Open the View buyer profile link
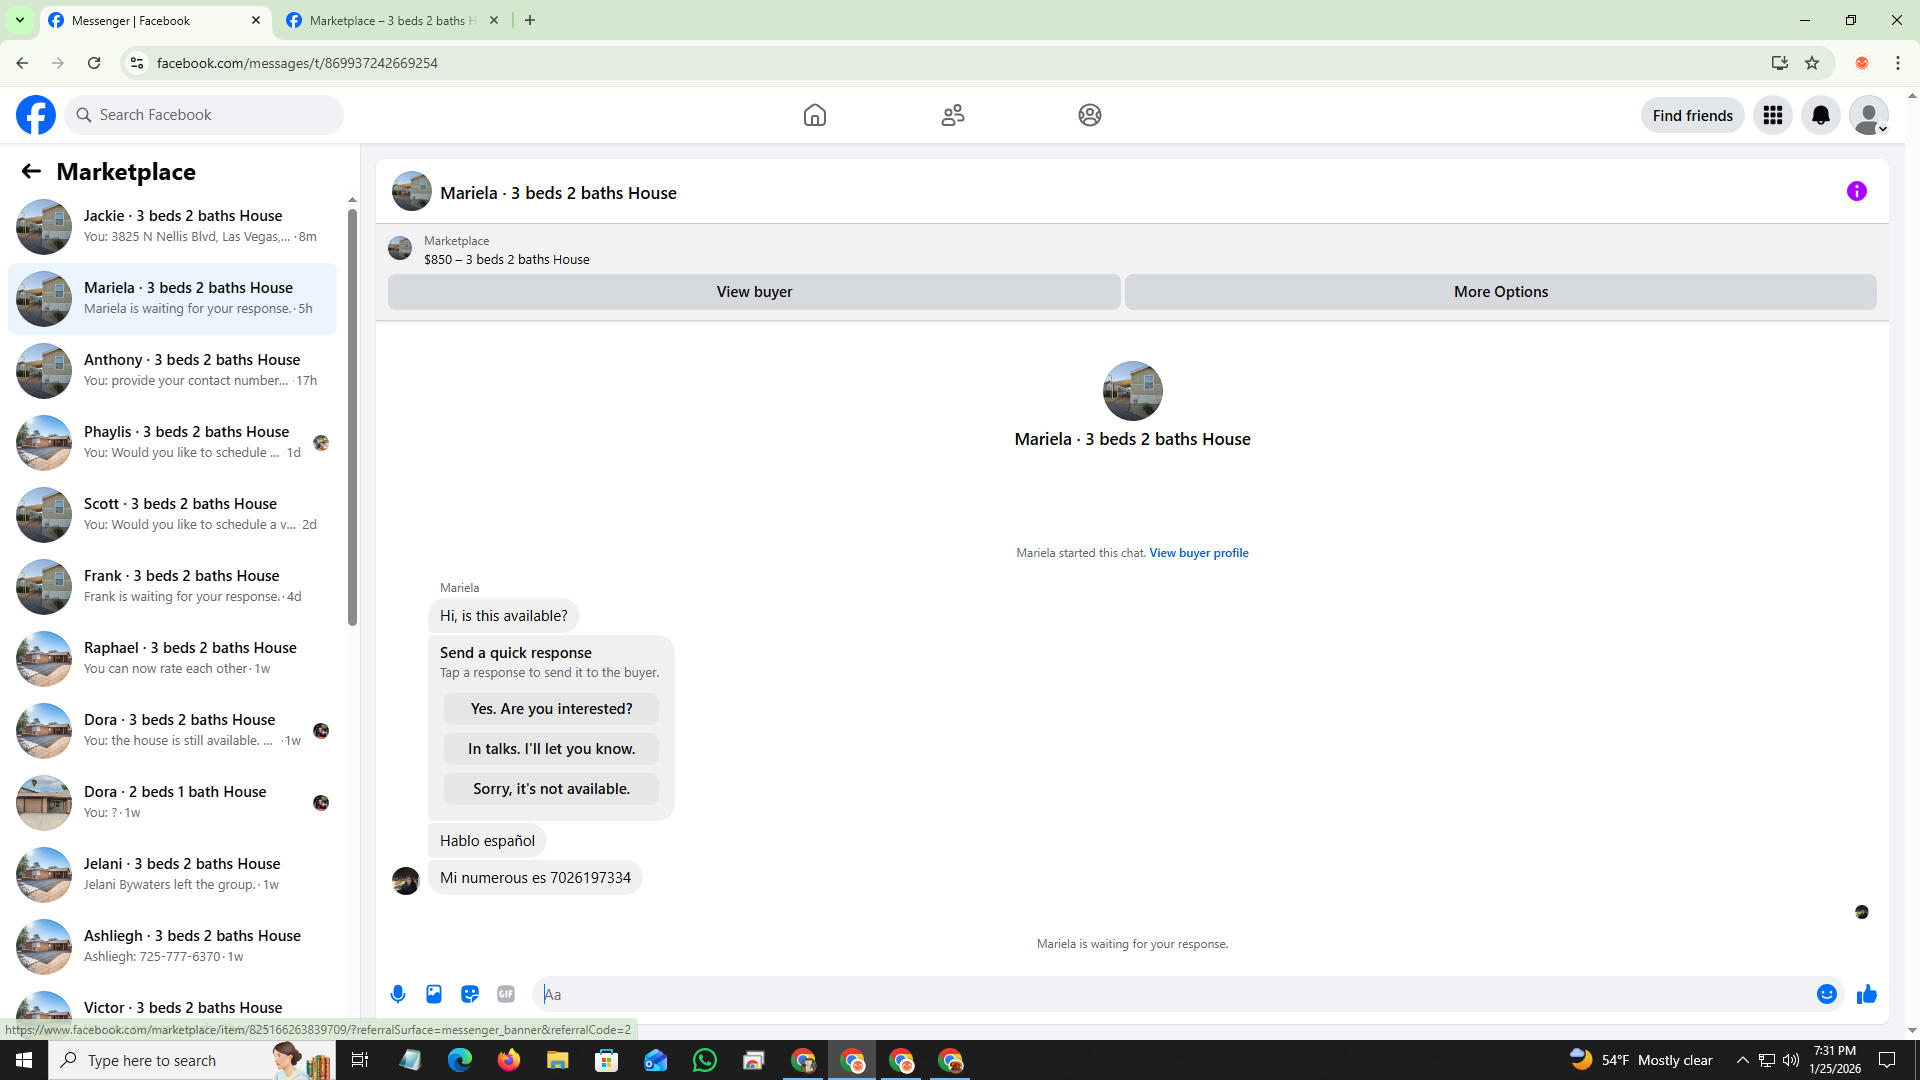1920x1080 pixels. (1199, 553)
